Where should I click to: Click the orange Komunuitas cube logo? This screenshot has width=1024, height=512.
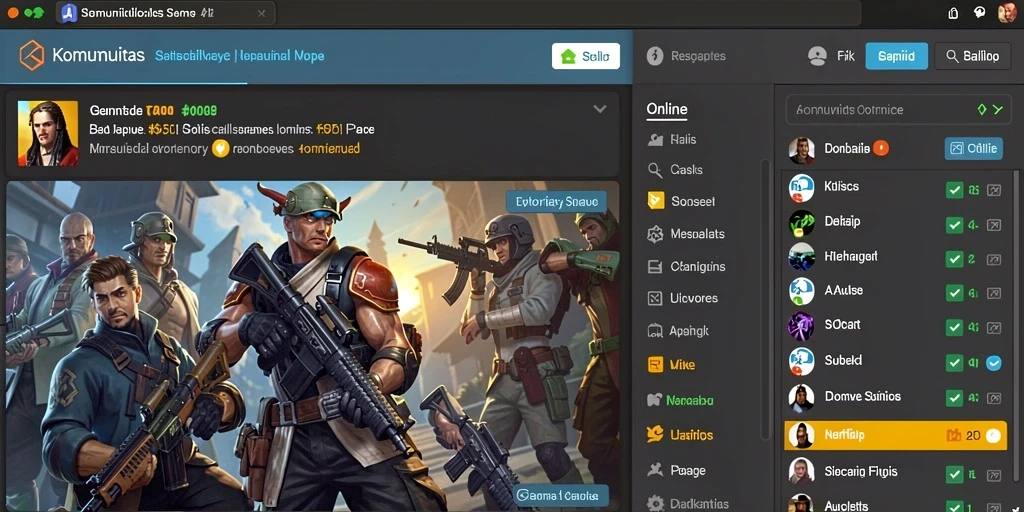[32, 56]
